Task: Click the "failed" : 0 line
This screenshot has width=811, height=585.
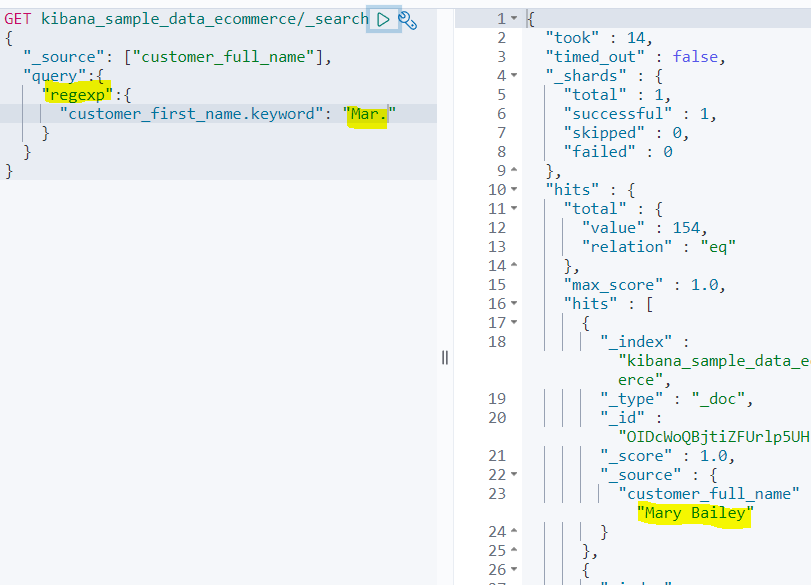Action: coord(618,152)
